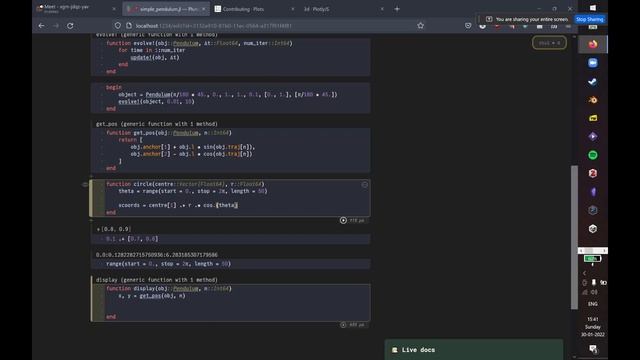Click inside the evolve! function cell
This screenshot has width=640, height=360.
pos(231,57)
